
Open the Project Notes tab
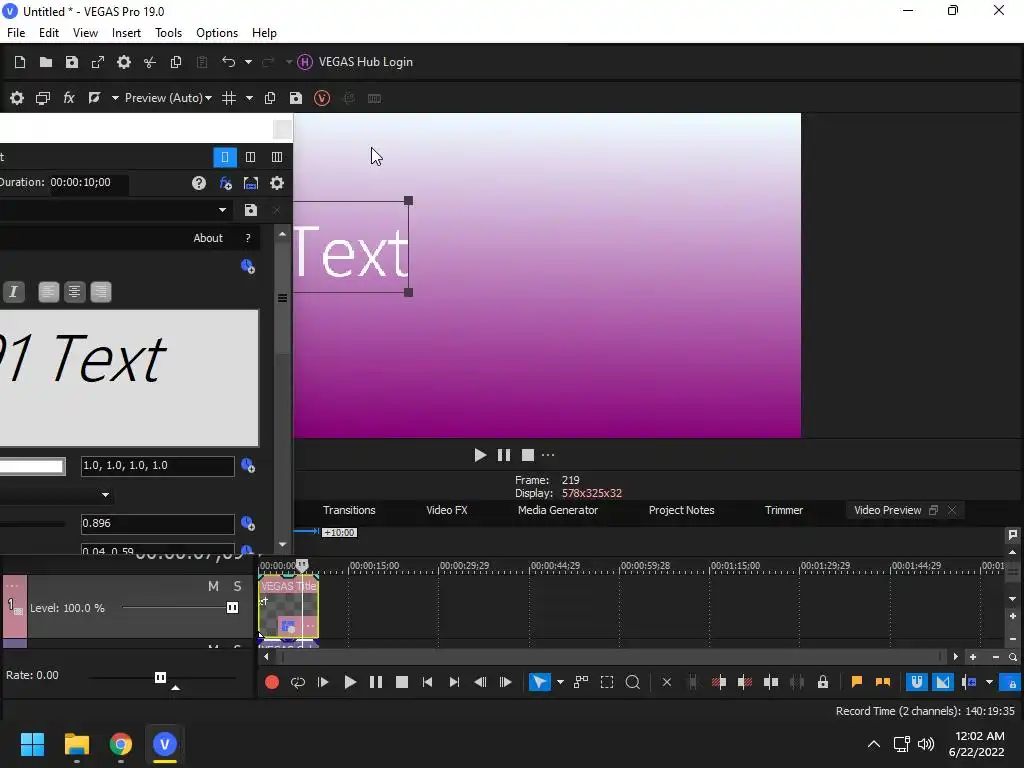(681, 511)
